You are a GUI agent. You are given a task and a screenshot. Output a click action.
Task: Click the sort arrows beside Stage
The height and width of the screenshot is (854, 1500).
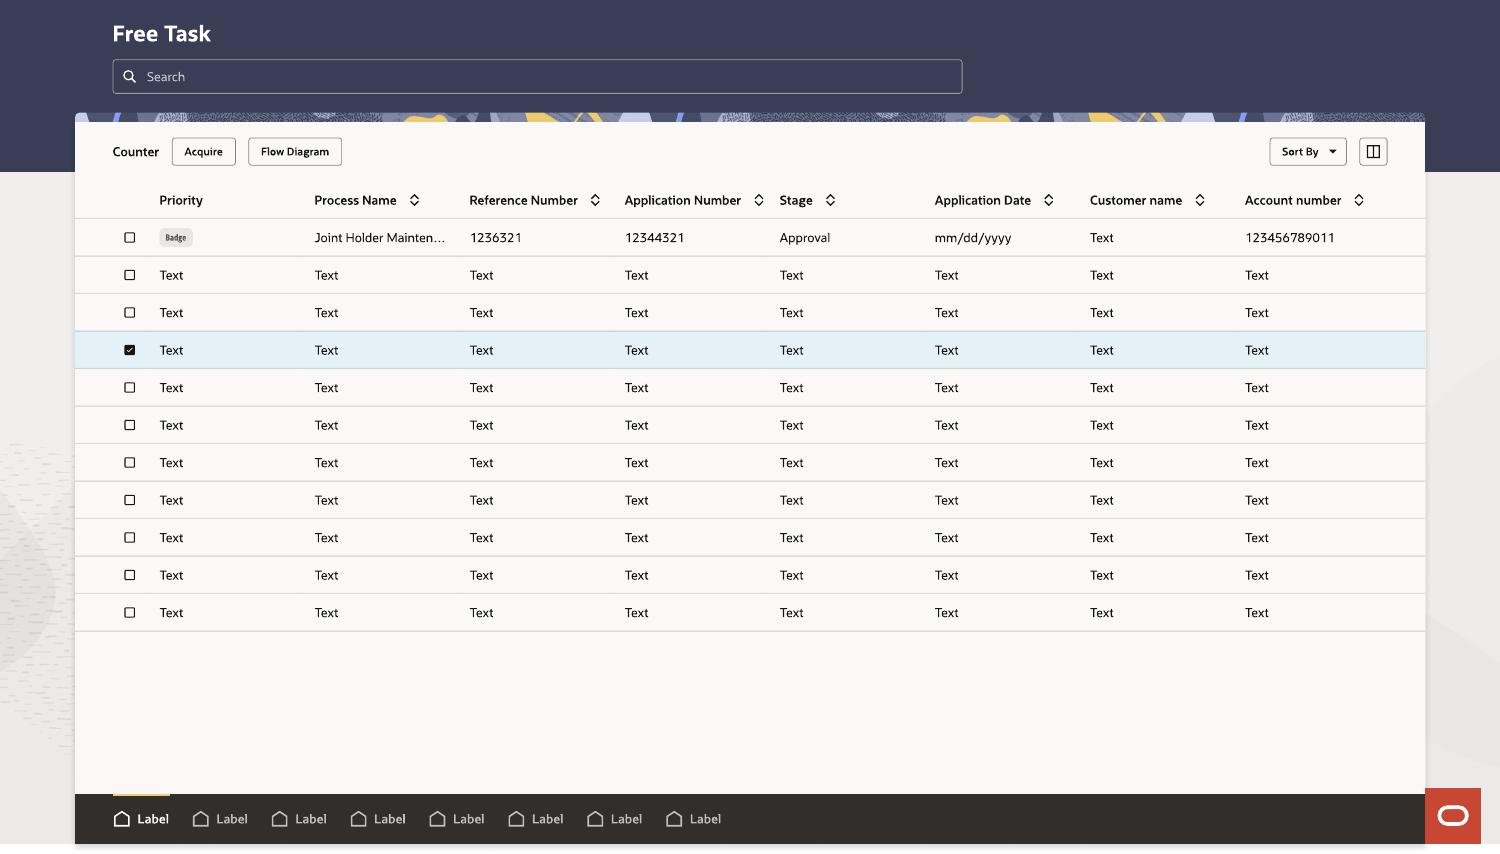click(x=830, y=201)
